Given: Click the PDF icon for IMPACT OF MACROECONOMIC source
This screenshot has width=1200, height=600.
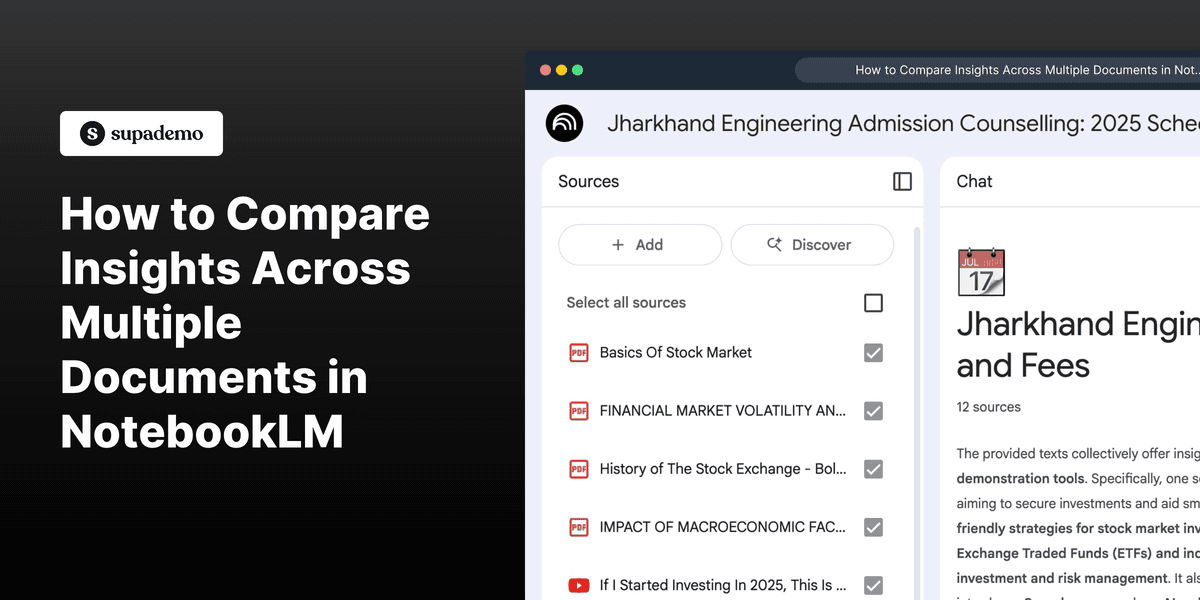Looking at the screenshot, I should [578, 527].
